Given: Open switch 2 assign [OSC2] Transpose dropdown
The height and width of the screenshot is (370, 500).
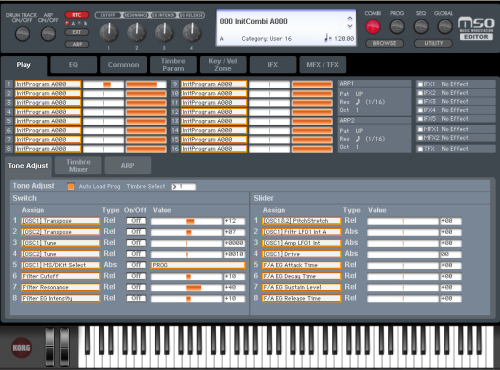Looking at the screenshot, I should [61, 232].
